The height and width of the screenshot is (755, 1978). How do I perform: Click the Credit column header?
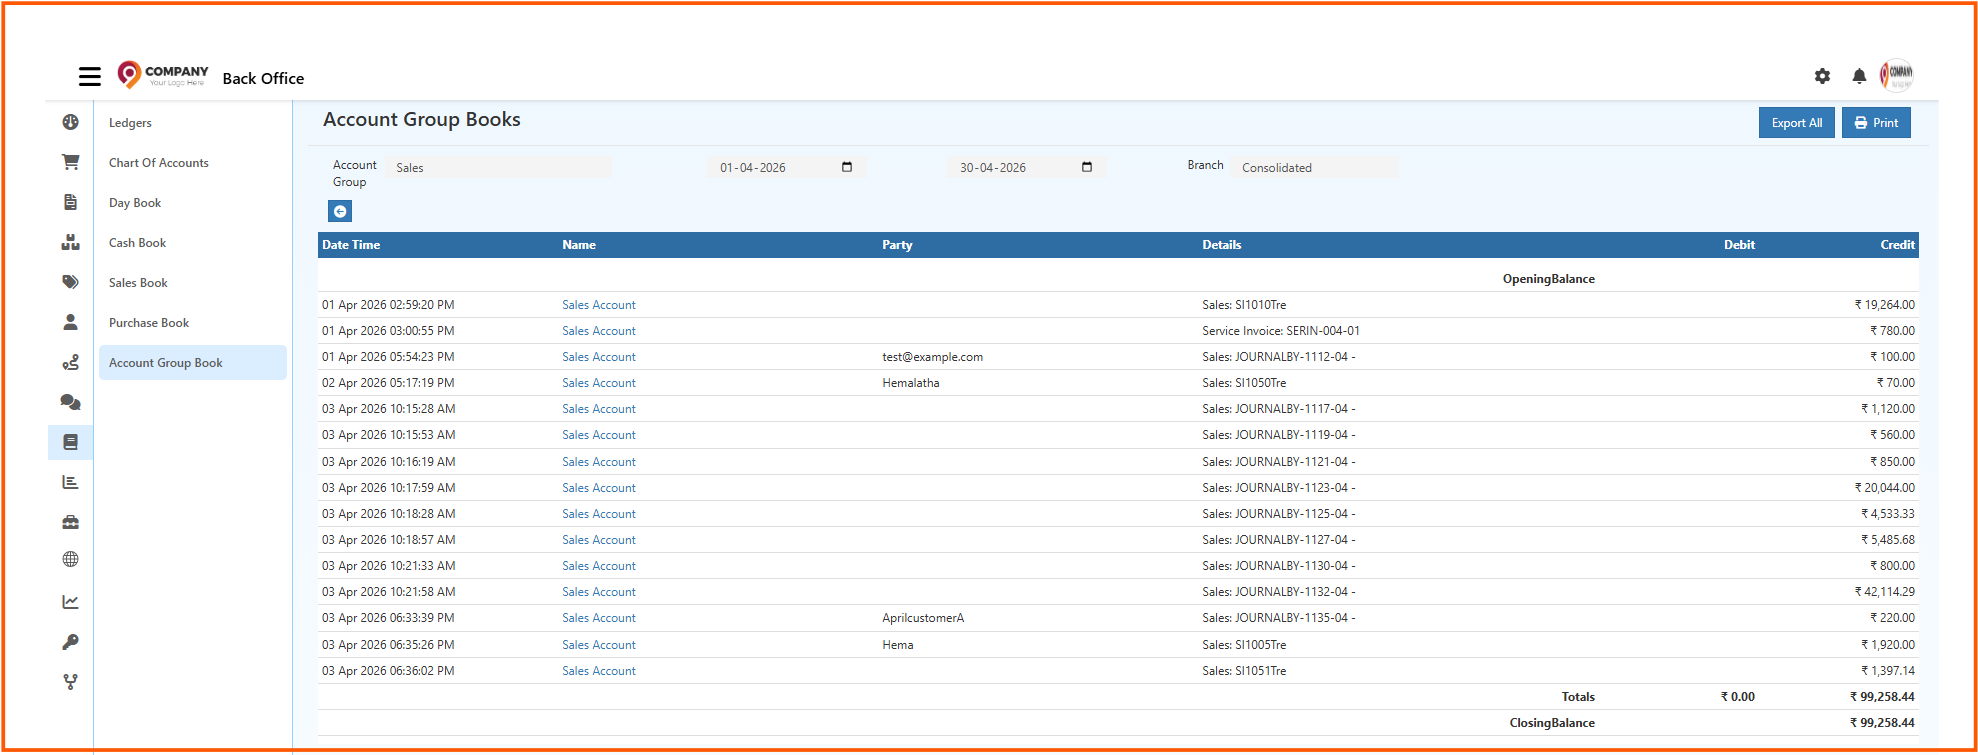tap(1897, 245)
